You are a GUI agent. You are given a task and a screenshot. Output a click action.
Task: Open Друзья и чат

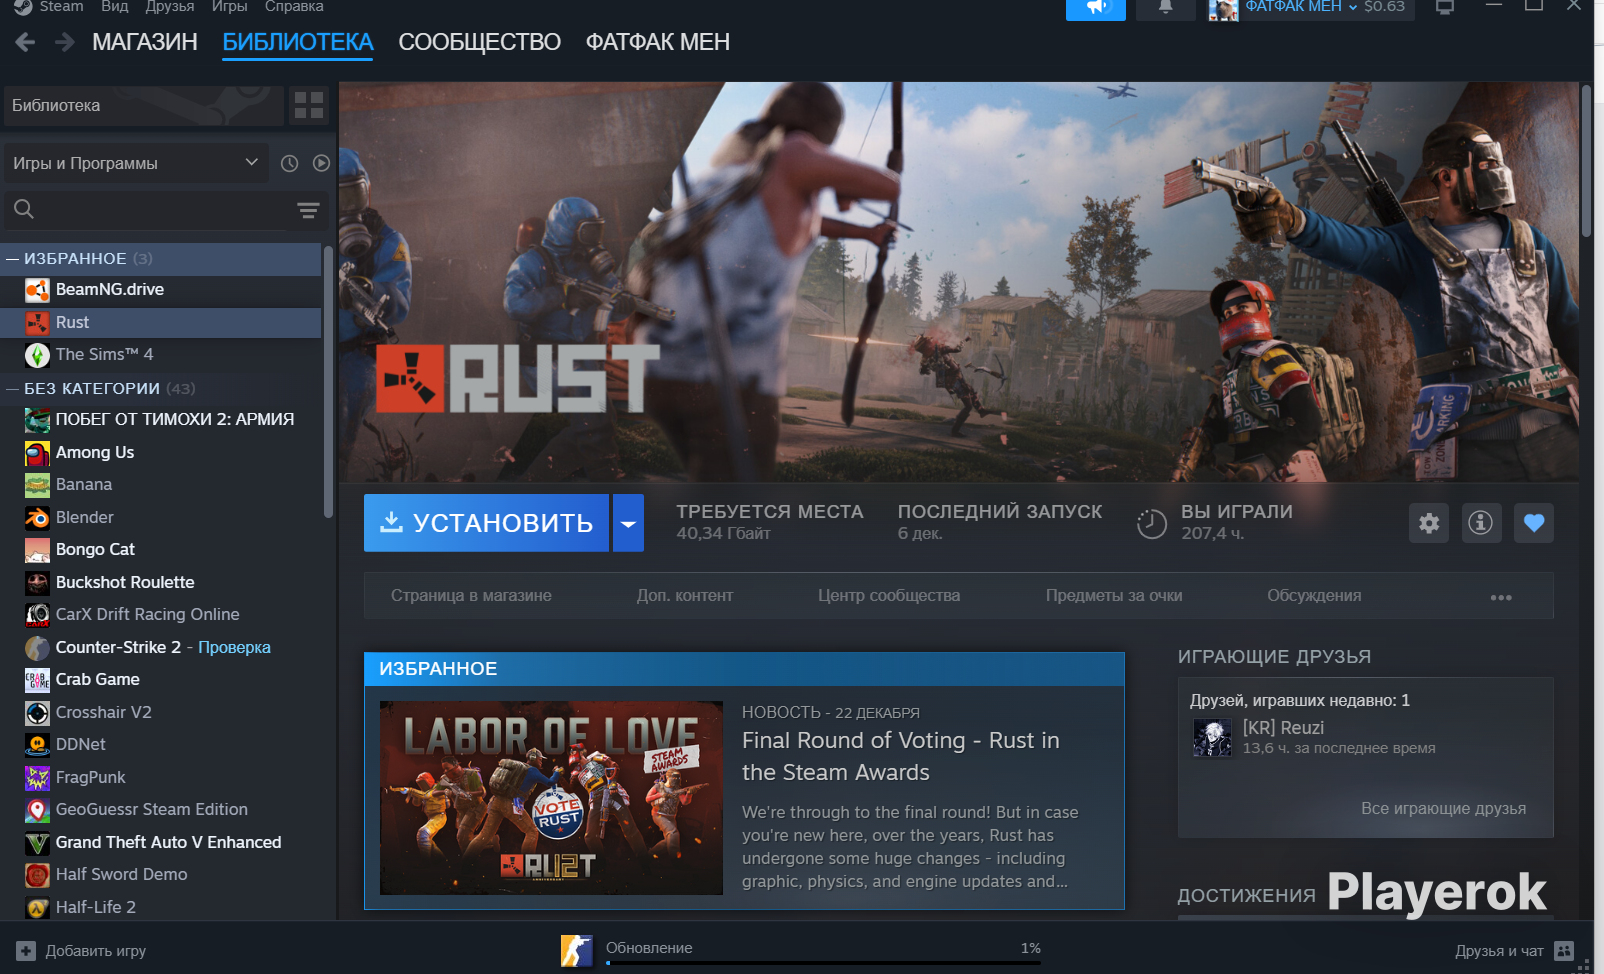click(x=1514, y=951)
